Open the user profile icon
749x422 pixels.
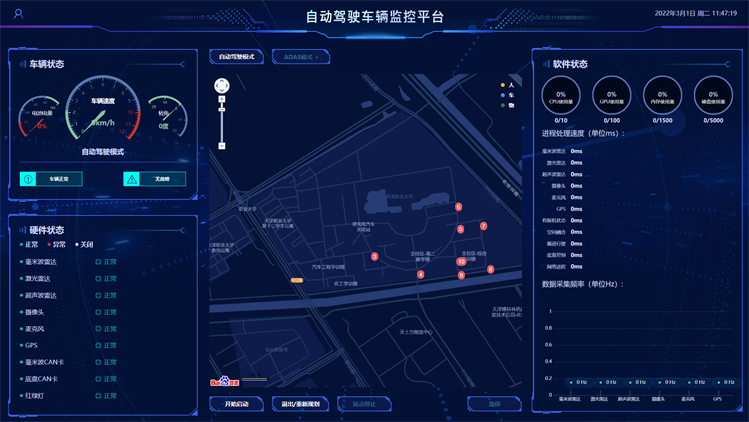point(18,14)
